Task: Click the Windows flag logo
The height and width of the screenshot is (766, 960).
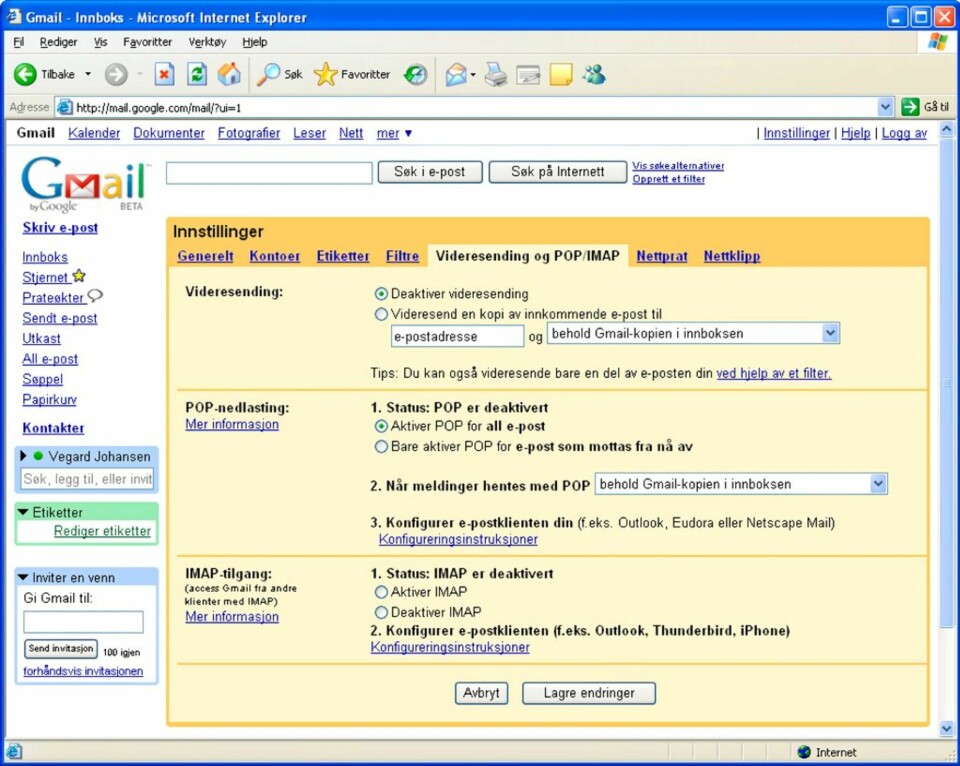Action: (938, 42)
